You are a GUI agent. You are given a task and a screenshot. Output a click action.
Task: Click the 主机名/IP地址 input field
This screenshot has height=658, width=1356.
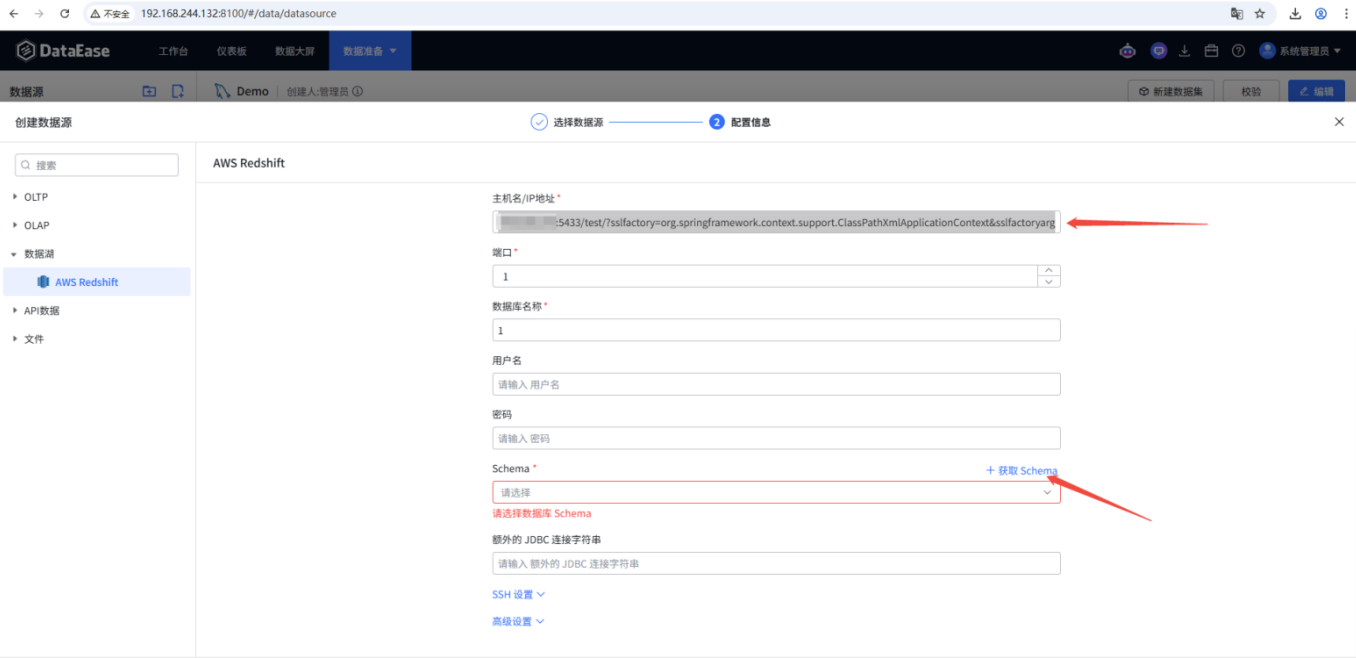click(776, 222)
